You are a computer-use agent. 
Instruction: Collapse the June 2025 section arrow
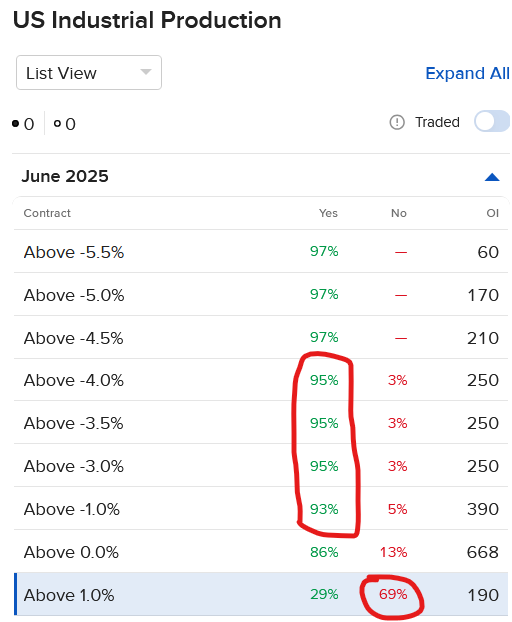point(492,177)
